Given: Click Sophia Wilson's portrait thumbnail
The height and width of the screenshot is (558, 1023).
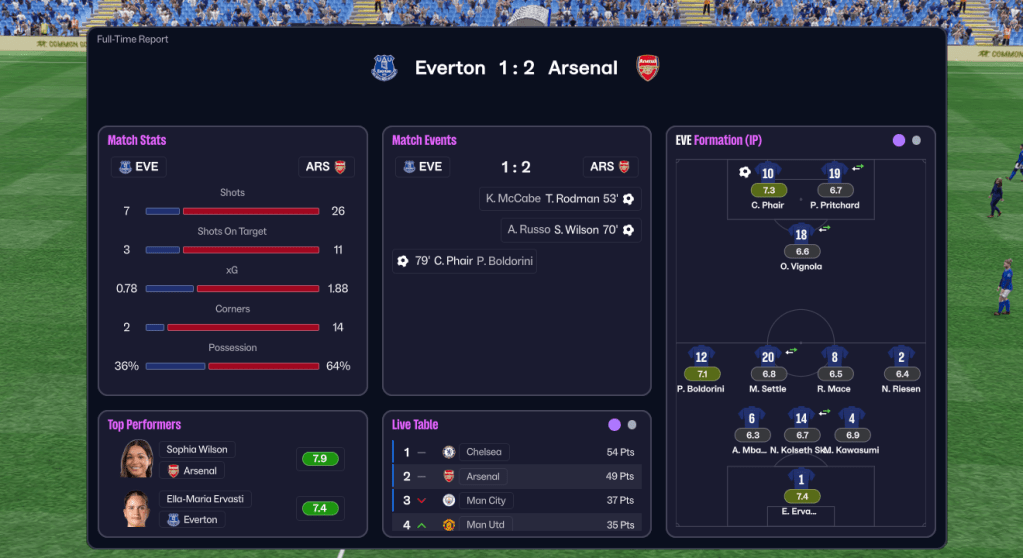Looking at the screenshot, I should [137, 459].
